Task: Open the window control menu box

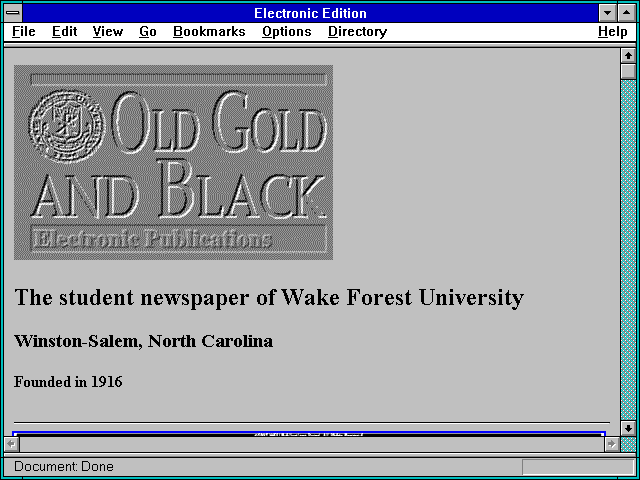Action: [13, 13]
